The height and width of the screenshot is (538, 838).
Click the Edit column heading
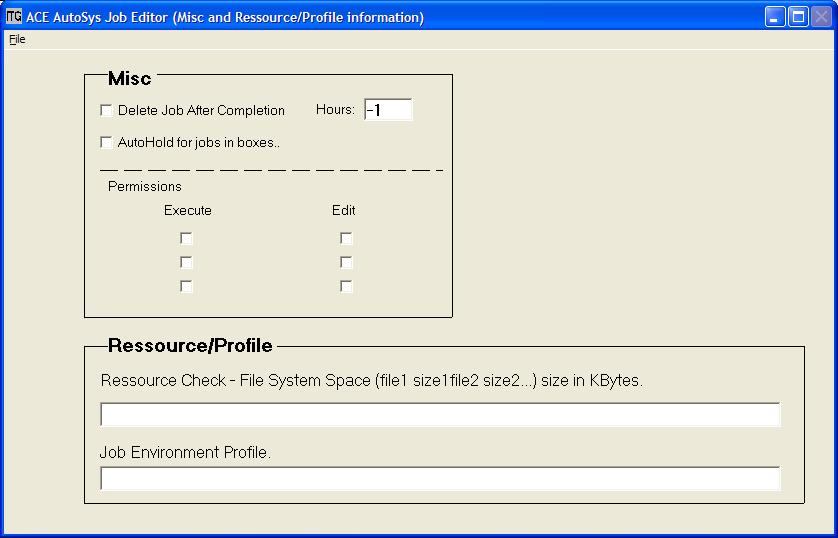(x=344, y=210)
